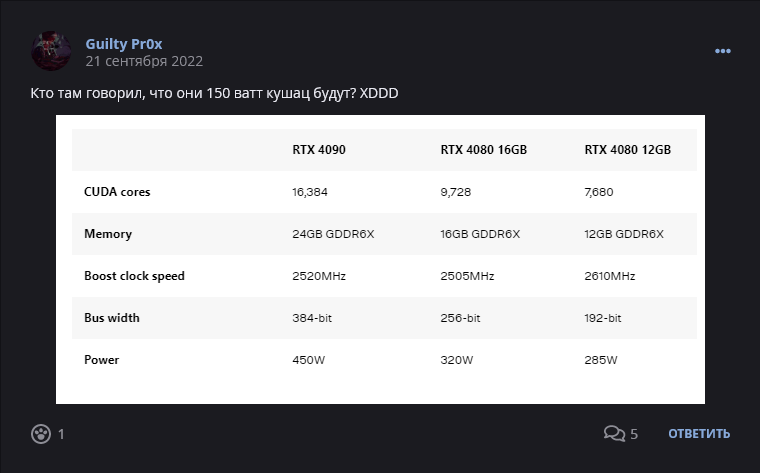React with the paw like icon
Viewport: 760px width, 473px height.
pos(41,434)
